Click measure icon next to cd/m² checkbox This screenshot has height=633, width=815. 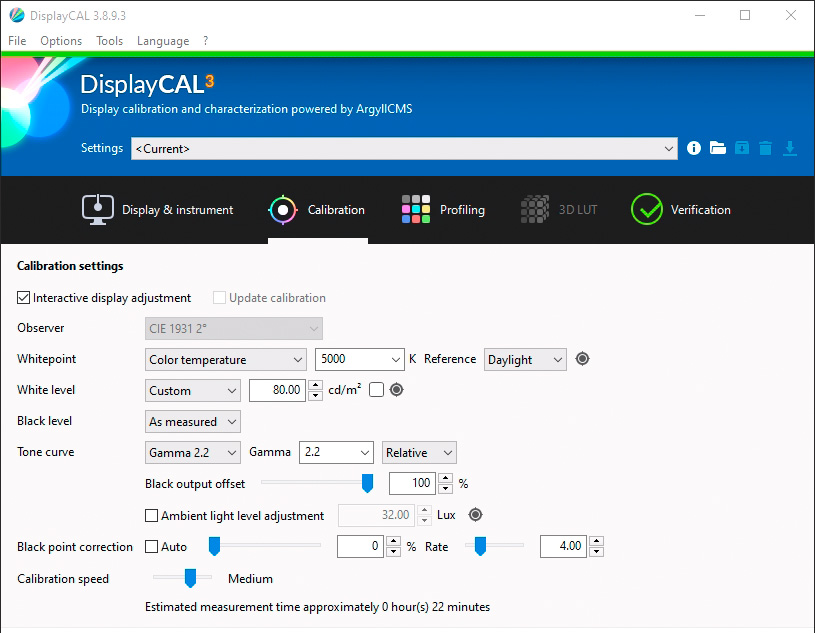[x=397, y=389]
